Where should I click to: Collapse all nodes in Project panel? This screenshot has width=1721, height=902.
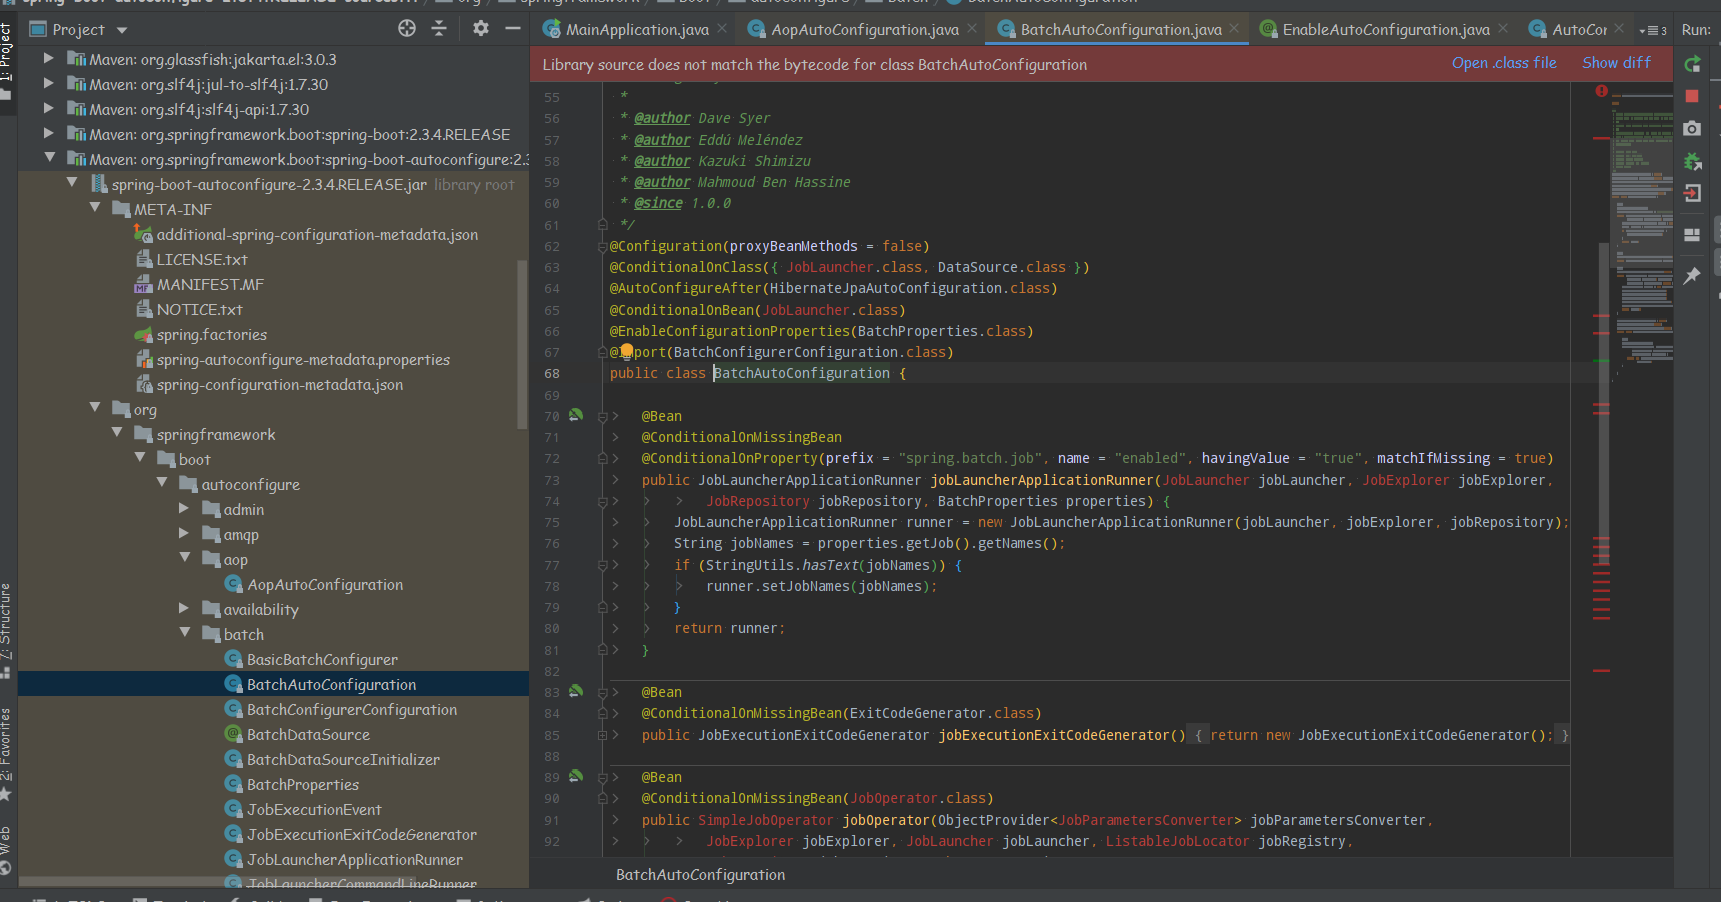(439, 29)
